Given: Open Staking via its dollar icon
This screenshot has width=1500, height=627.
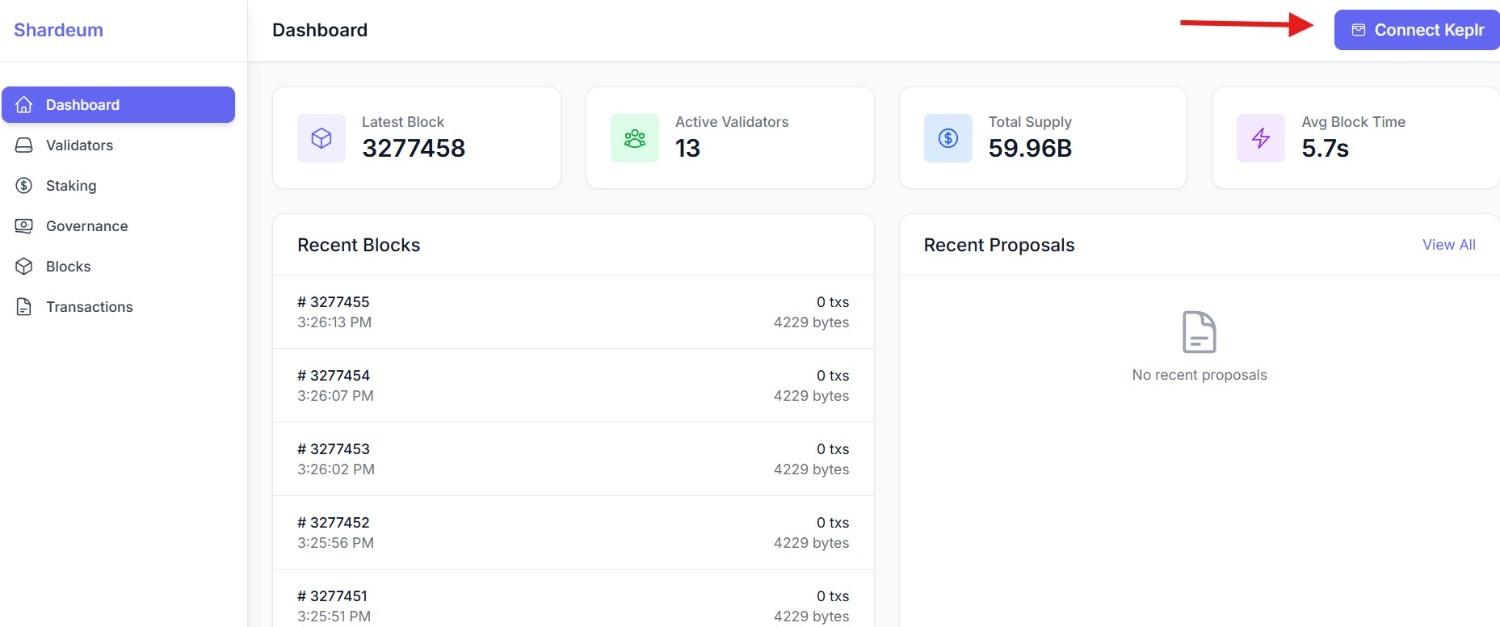Looking at the screenshot, I should tap(24, 185).
